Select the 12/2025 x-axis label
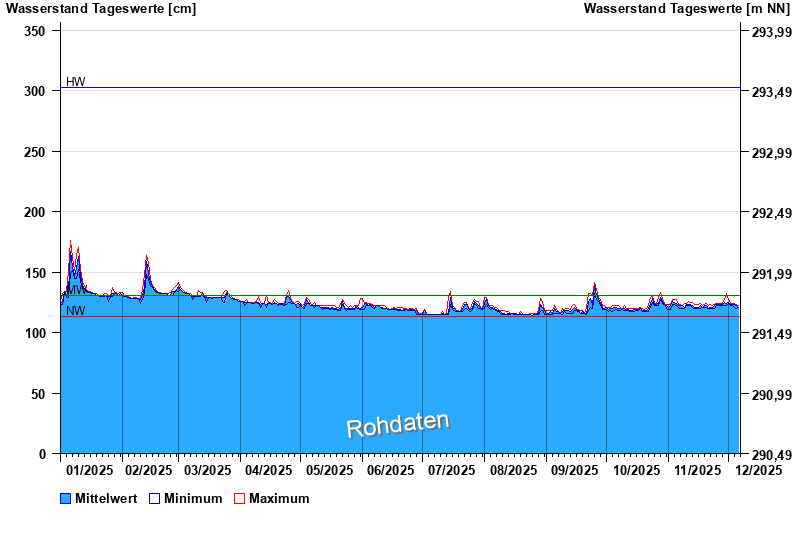Image resolution: width=800 pixels, height=550 pixels. (758, 470)
